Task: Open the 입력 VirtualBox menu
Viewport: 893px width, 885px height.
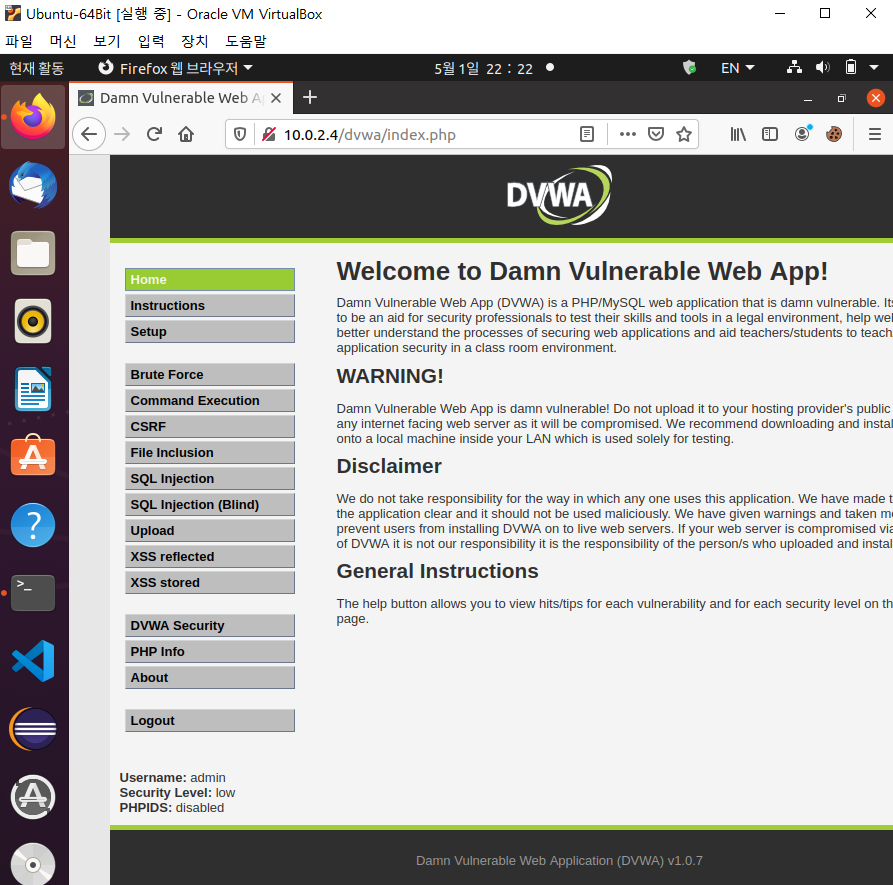Action: [151, 41]
